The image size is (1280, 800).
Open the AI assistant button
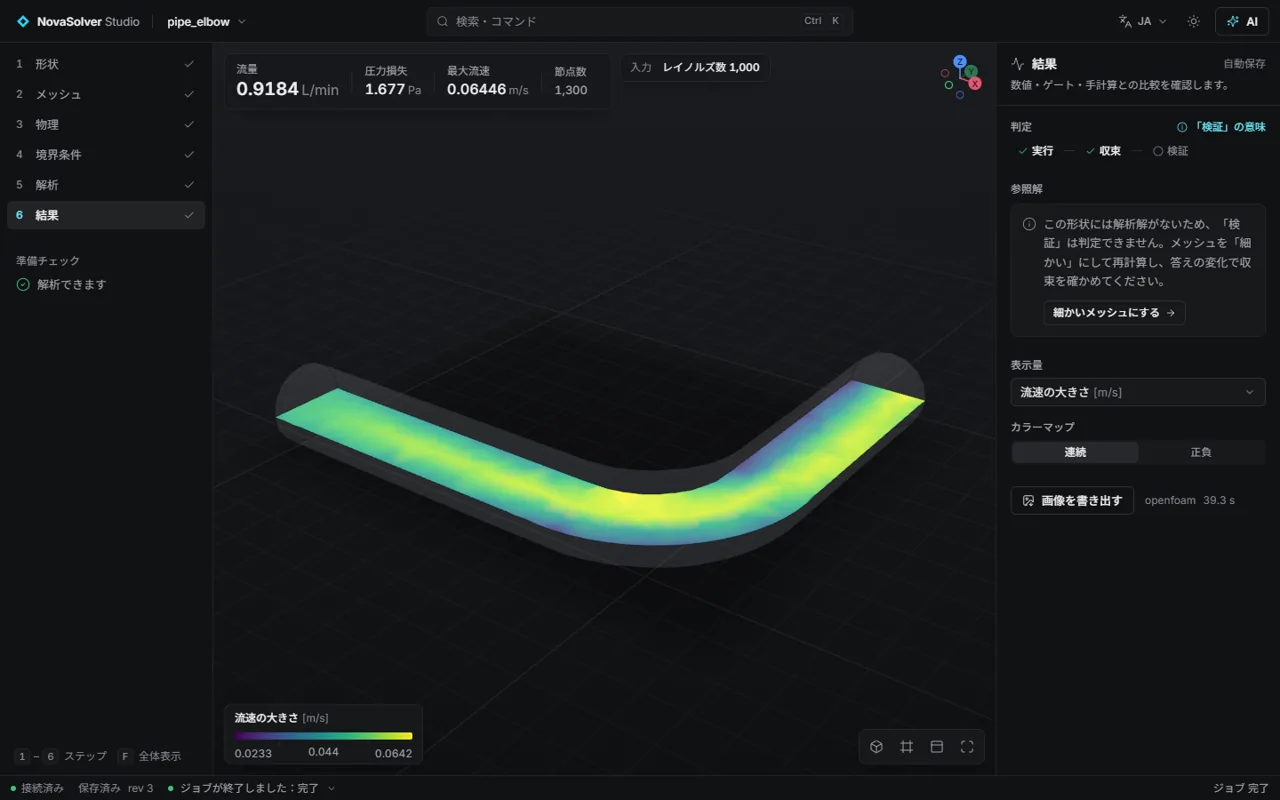tap(1241, 21)
